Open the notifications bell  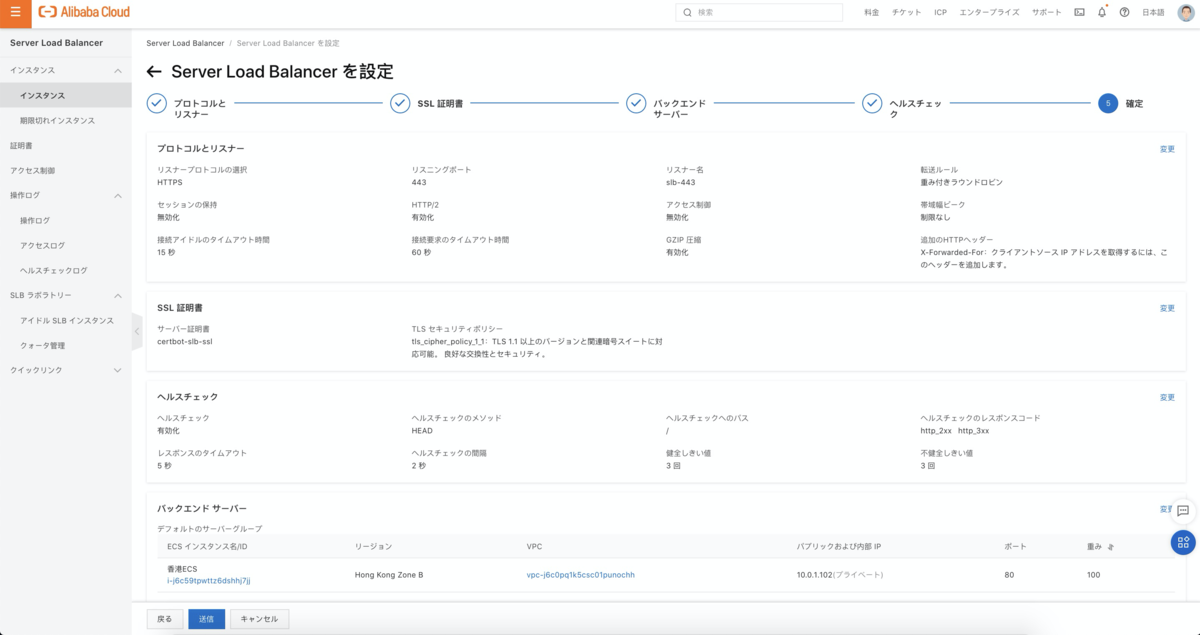(1102, 12)
